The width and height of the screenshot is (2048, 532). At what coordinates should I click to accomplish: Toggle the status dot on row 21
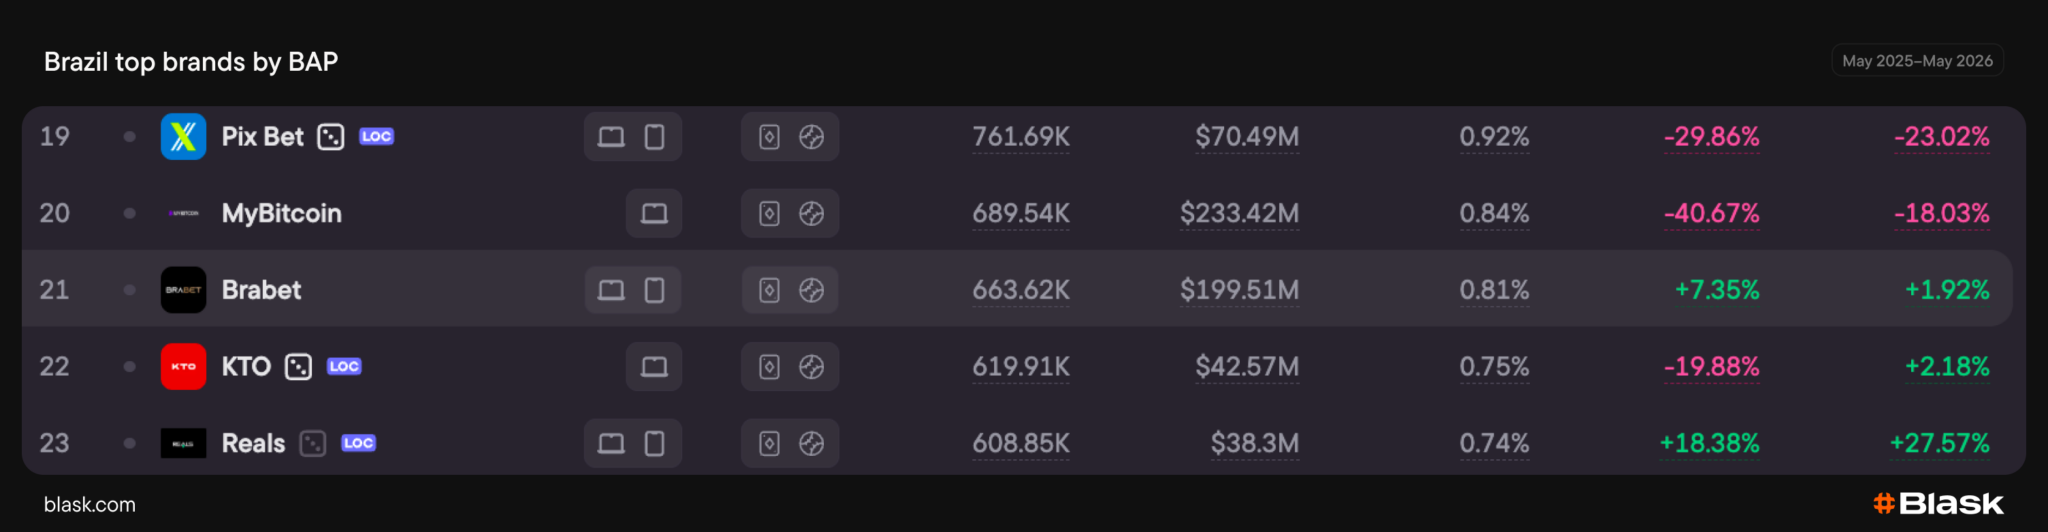[129, 290]
